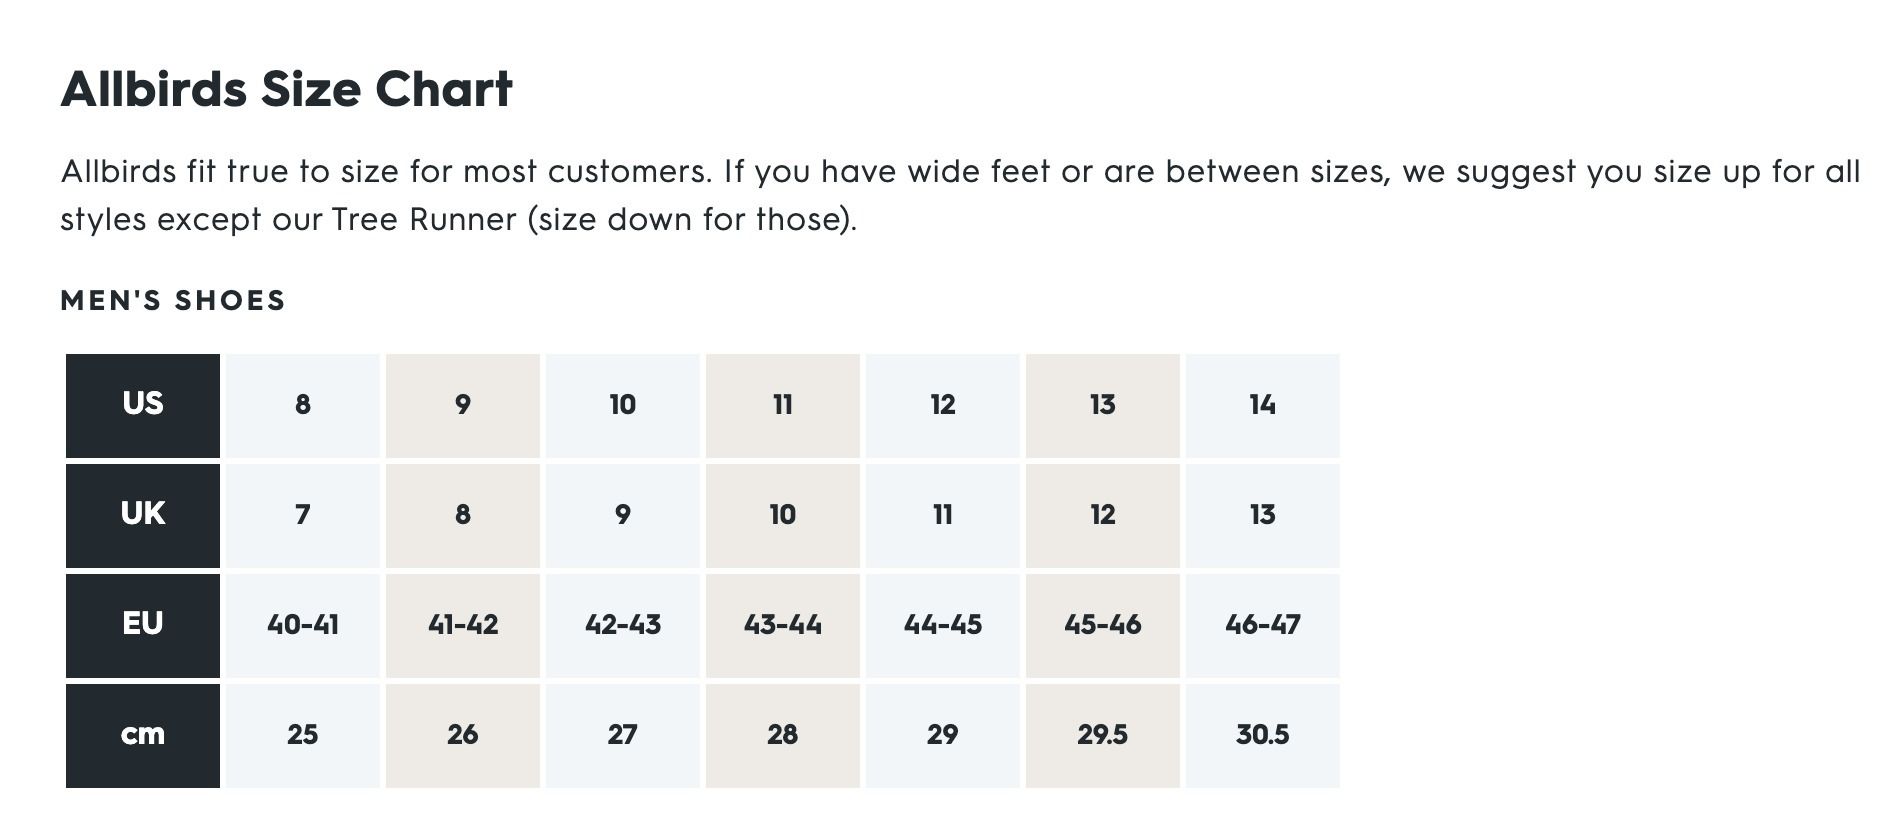Image resolution: width=1902 pixels, height=826 pixels.
Task: Select the 25 cm cell
Action: click(303, 736)
